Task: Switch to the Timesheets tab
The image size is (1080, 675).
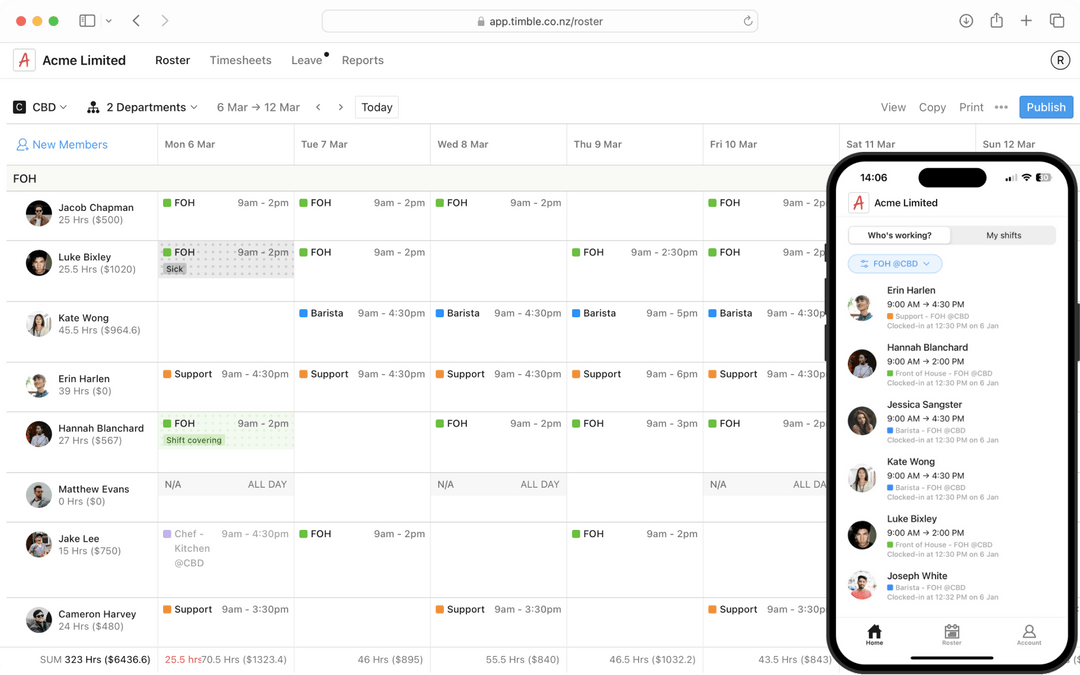Action: (x=240, y=60)
